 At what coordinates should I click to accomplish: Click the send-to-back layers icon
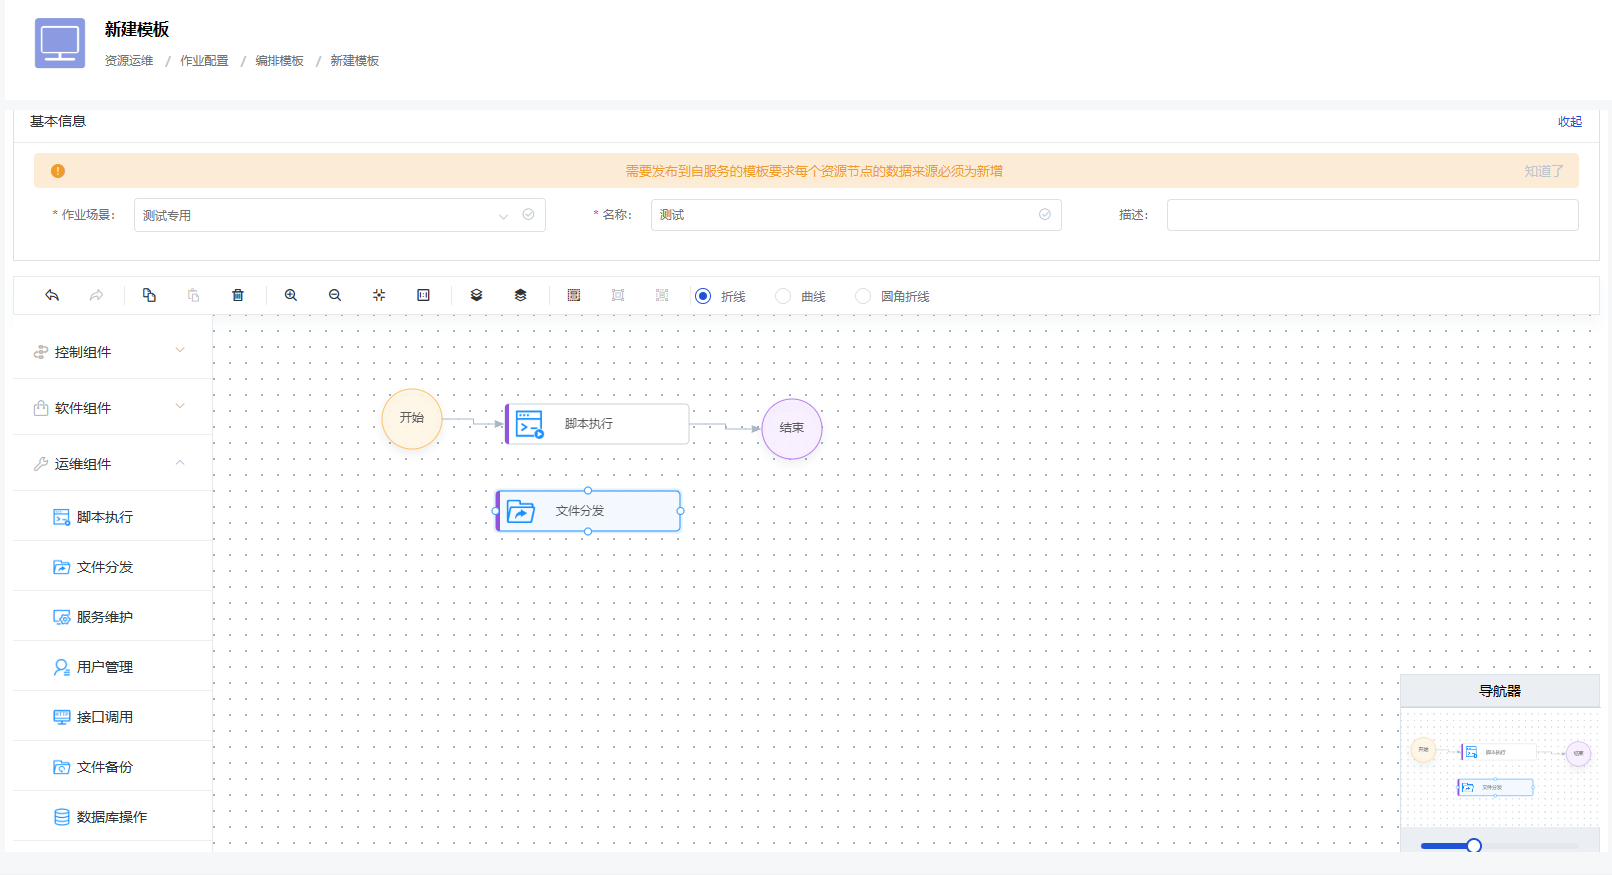476,295
